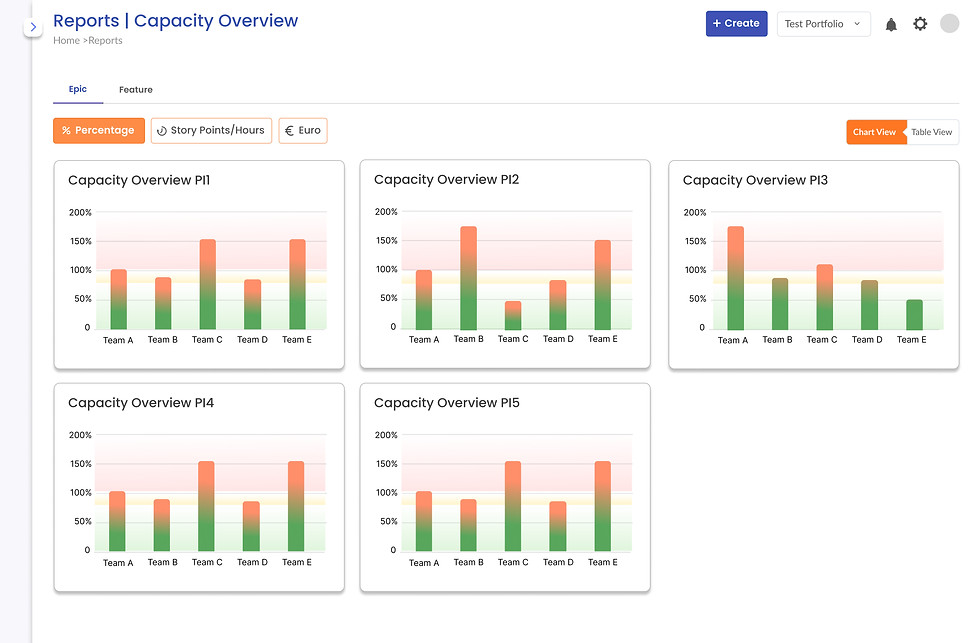Click Team B bar in PI2 chart
This screenshot has width=980, height=643.
point(468,278)
